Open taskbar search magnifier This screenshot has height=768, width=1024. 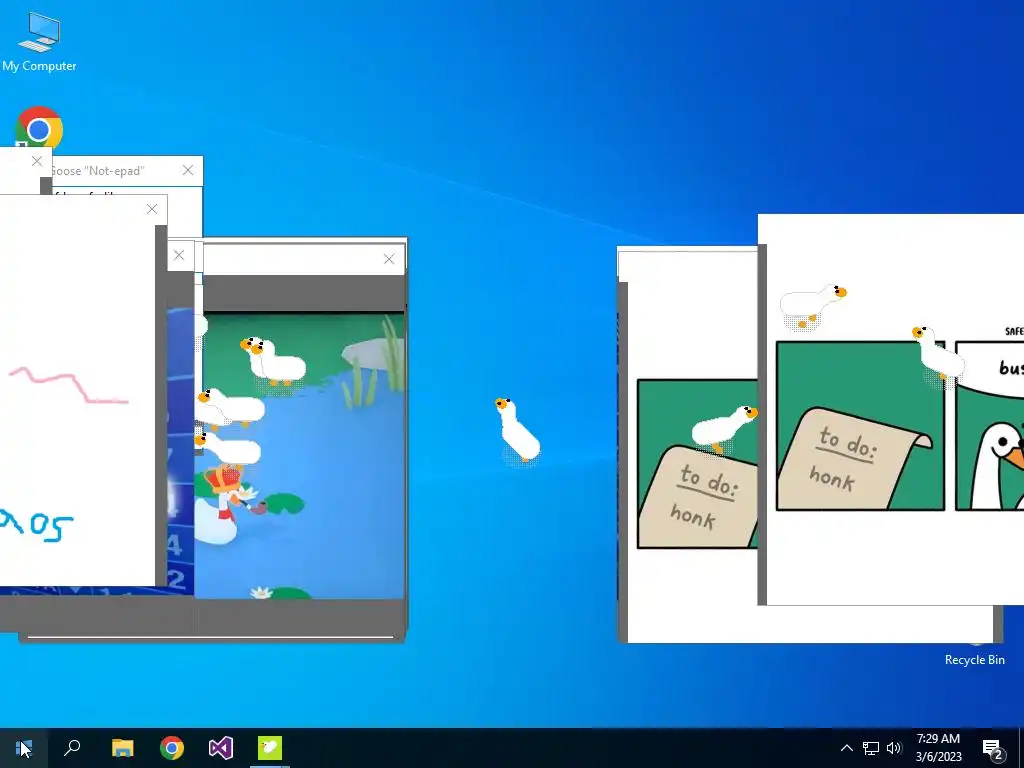pos(72,748)
